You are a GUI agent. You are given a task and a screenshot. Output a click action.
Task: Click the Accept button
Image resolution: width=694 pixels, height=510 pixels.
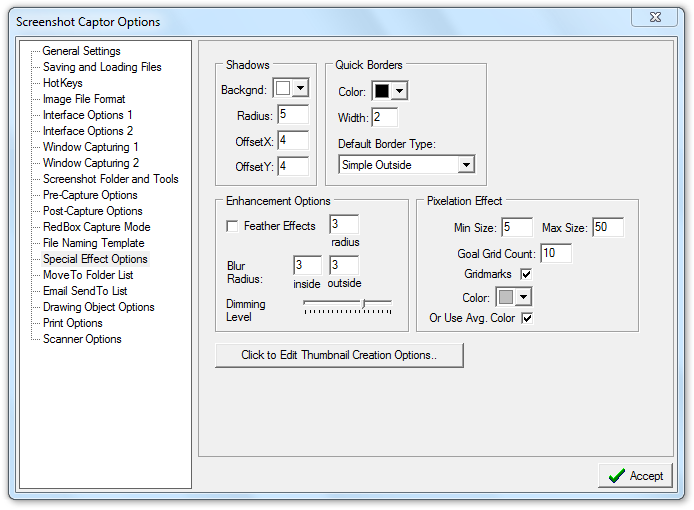coord(635,476)
